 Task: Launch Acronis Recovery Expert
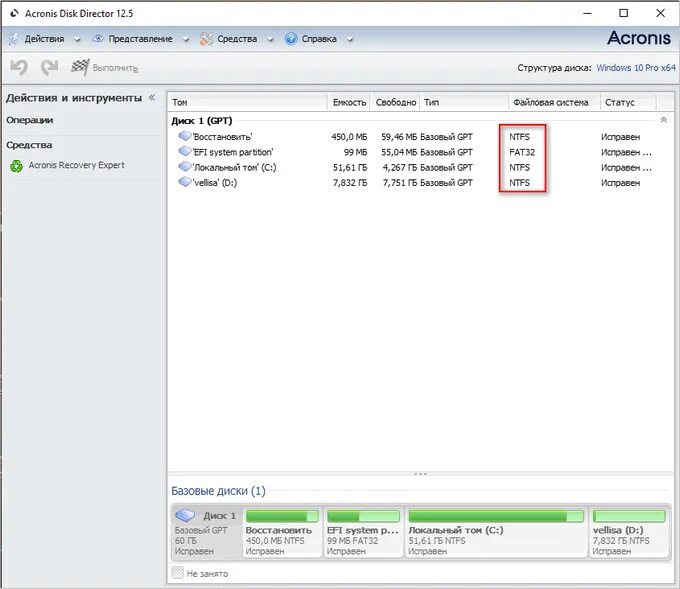(x=76, y=165)
